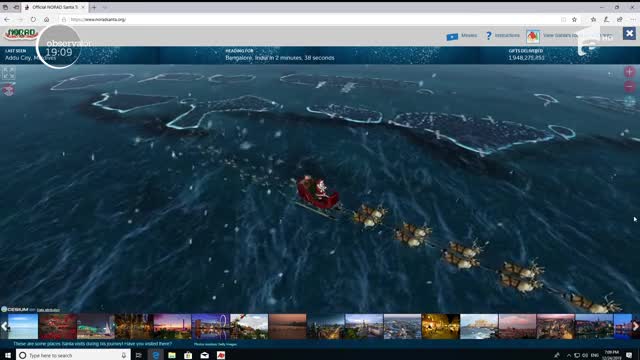Image resolution: width=640 pixels, height=360 pixels.
Task: Open Microsoft Edge from the taskbar
Action: [156, 355]
